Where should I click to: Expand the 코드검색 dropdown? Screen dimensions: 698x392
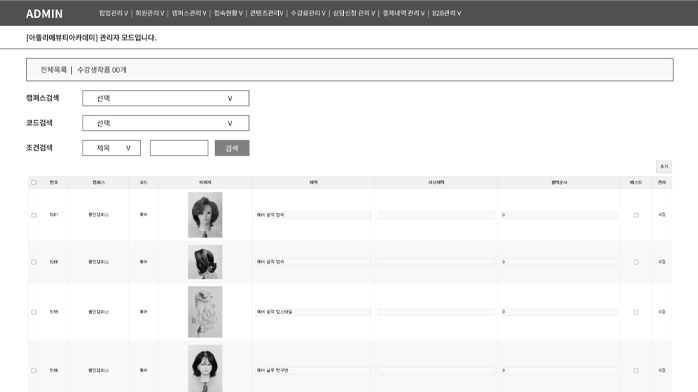pos(166,123)
